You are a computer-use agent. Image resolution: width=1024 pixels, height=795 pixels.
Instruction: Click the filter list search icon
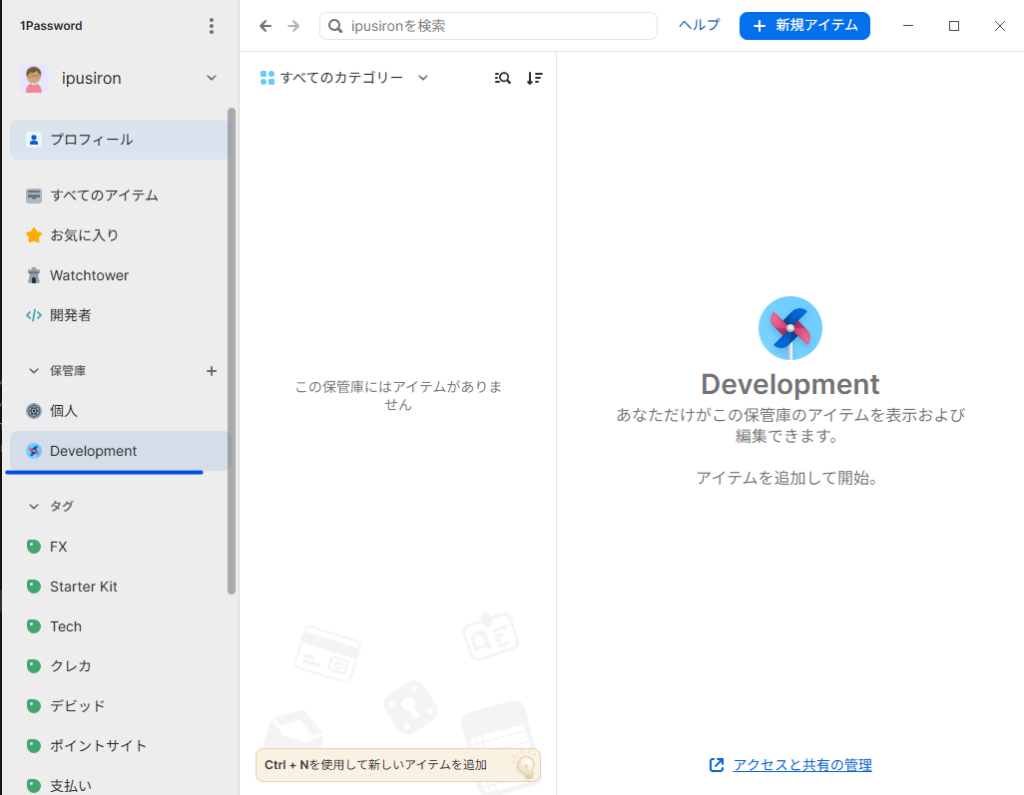pyautogui.click(x=503, y=78)
